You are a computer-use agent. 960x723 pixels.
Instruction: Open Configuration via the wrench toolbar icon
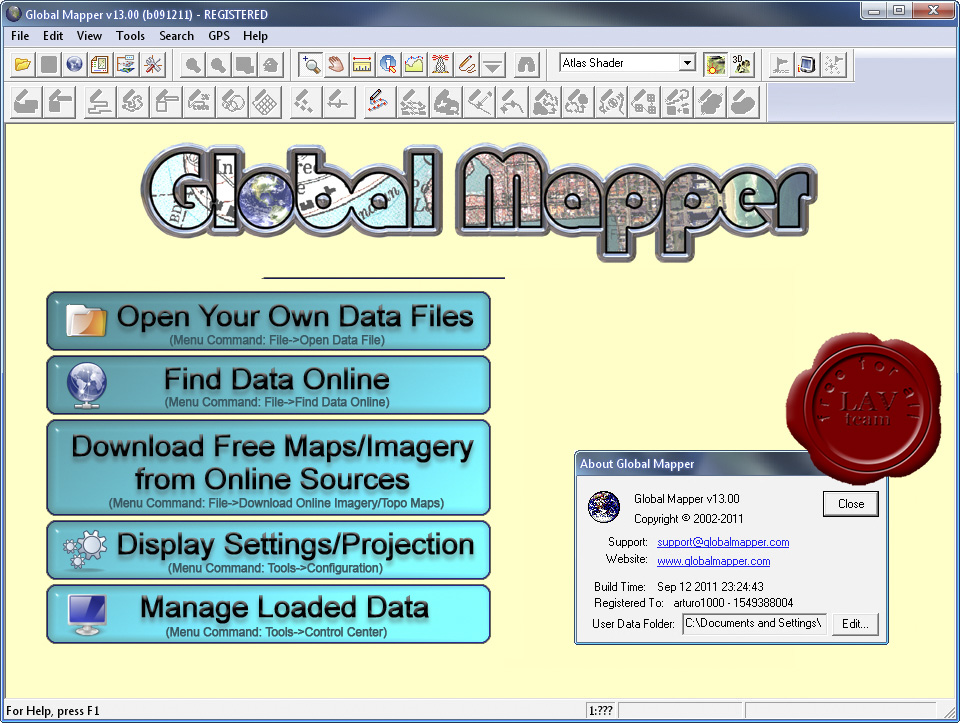click(152, 65)
